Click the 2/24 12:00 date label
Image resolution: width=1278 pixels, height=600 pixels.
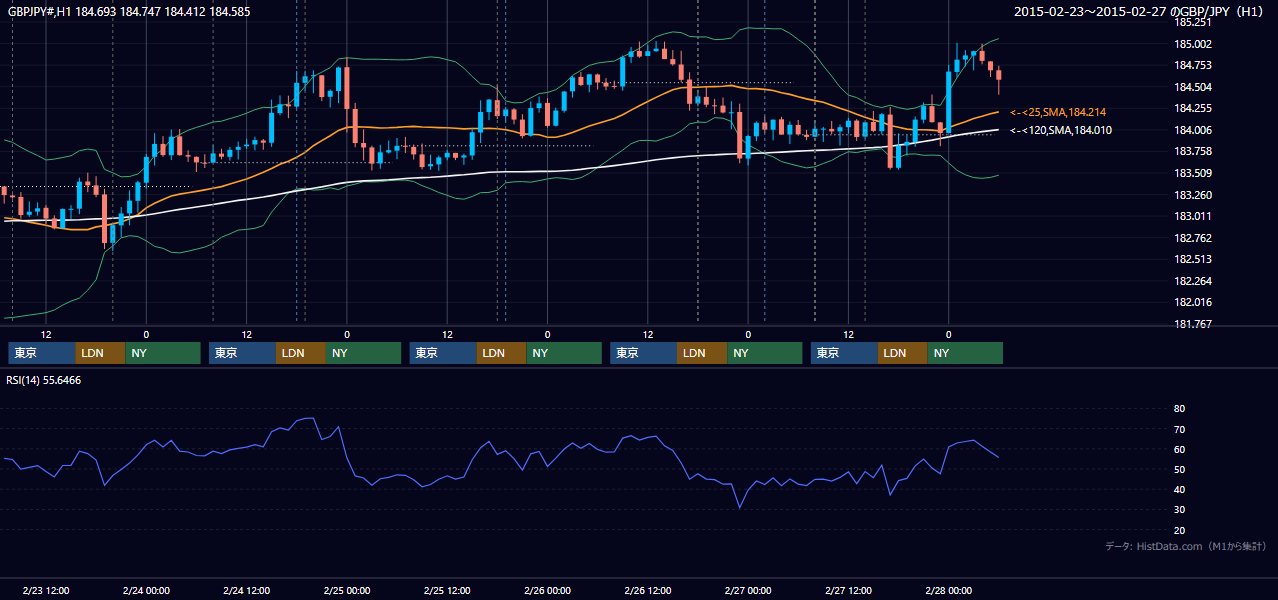[x=246, y=591]
